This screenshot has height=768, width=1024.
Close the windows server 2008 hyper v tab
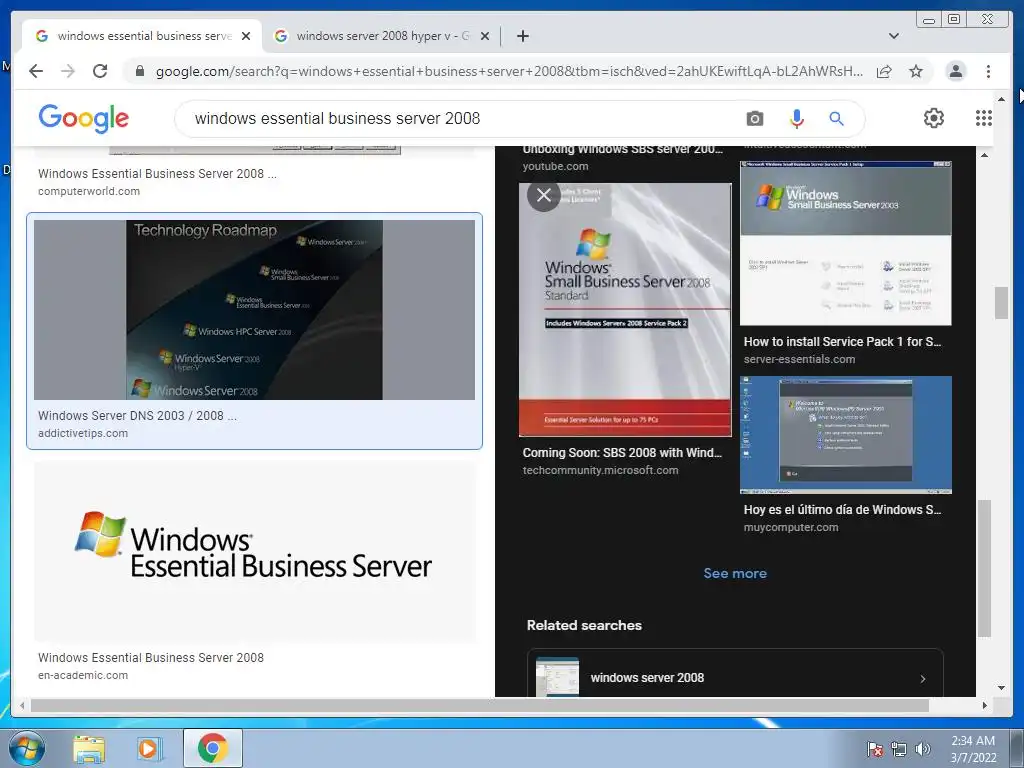(x=485, y=36)
